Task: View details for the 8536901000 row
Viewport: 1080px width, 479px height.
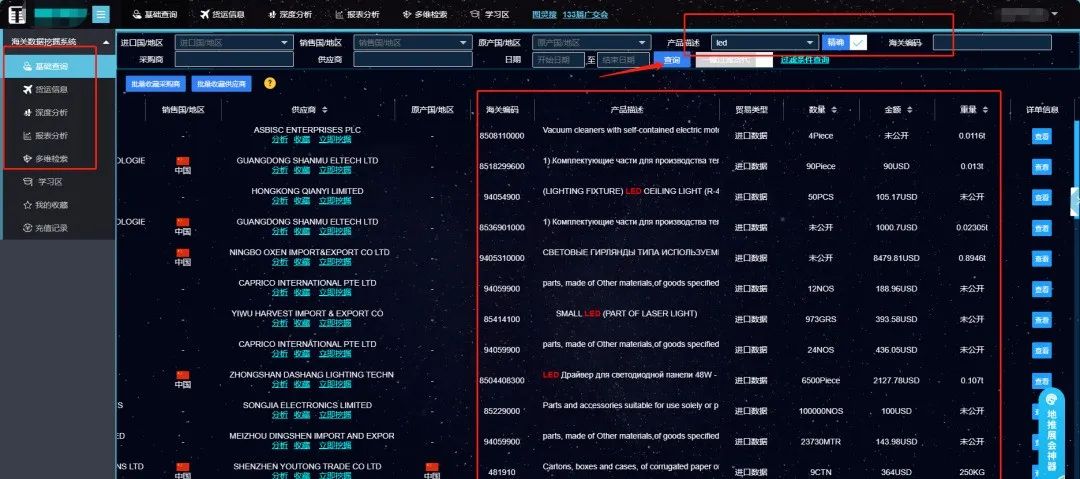Action: (1041, 228)
